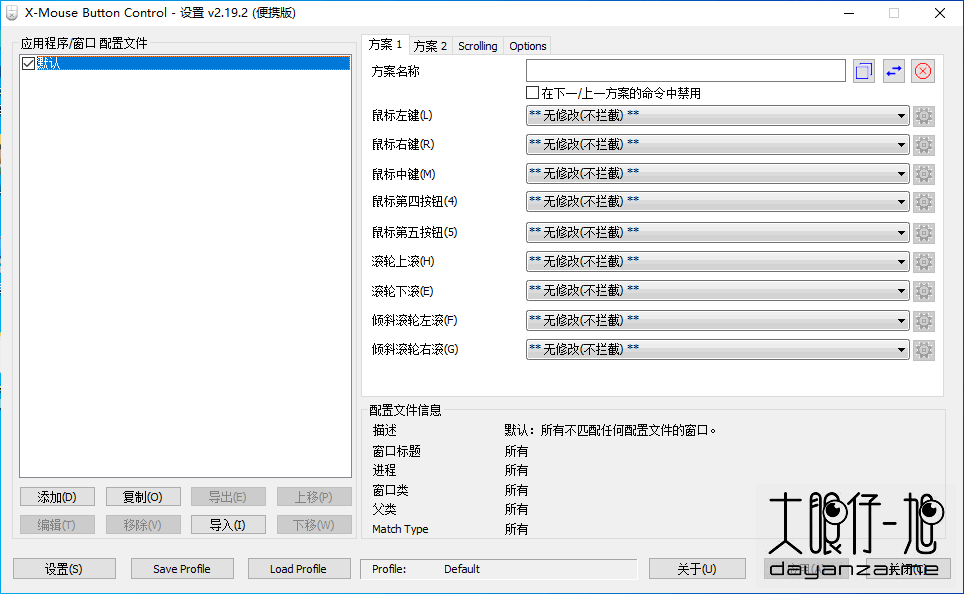Open 设置(S) settings button
The image size is (964, 594).
(x=64, y=569)
